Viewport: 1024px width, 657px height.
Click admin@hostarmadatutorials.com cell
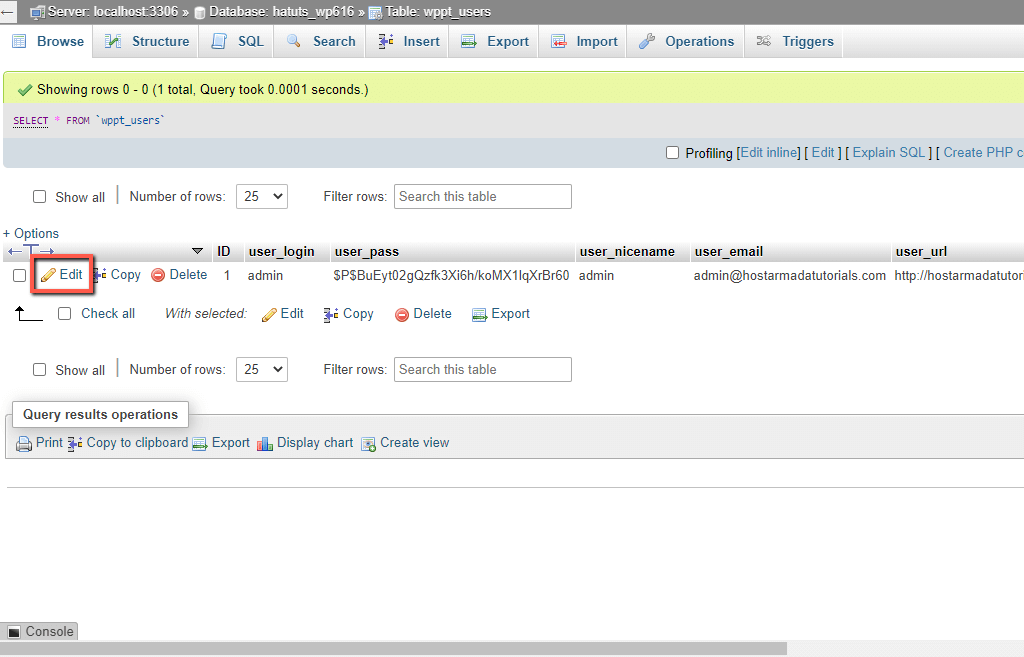790,276
